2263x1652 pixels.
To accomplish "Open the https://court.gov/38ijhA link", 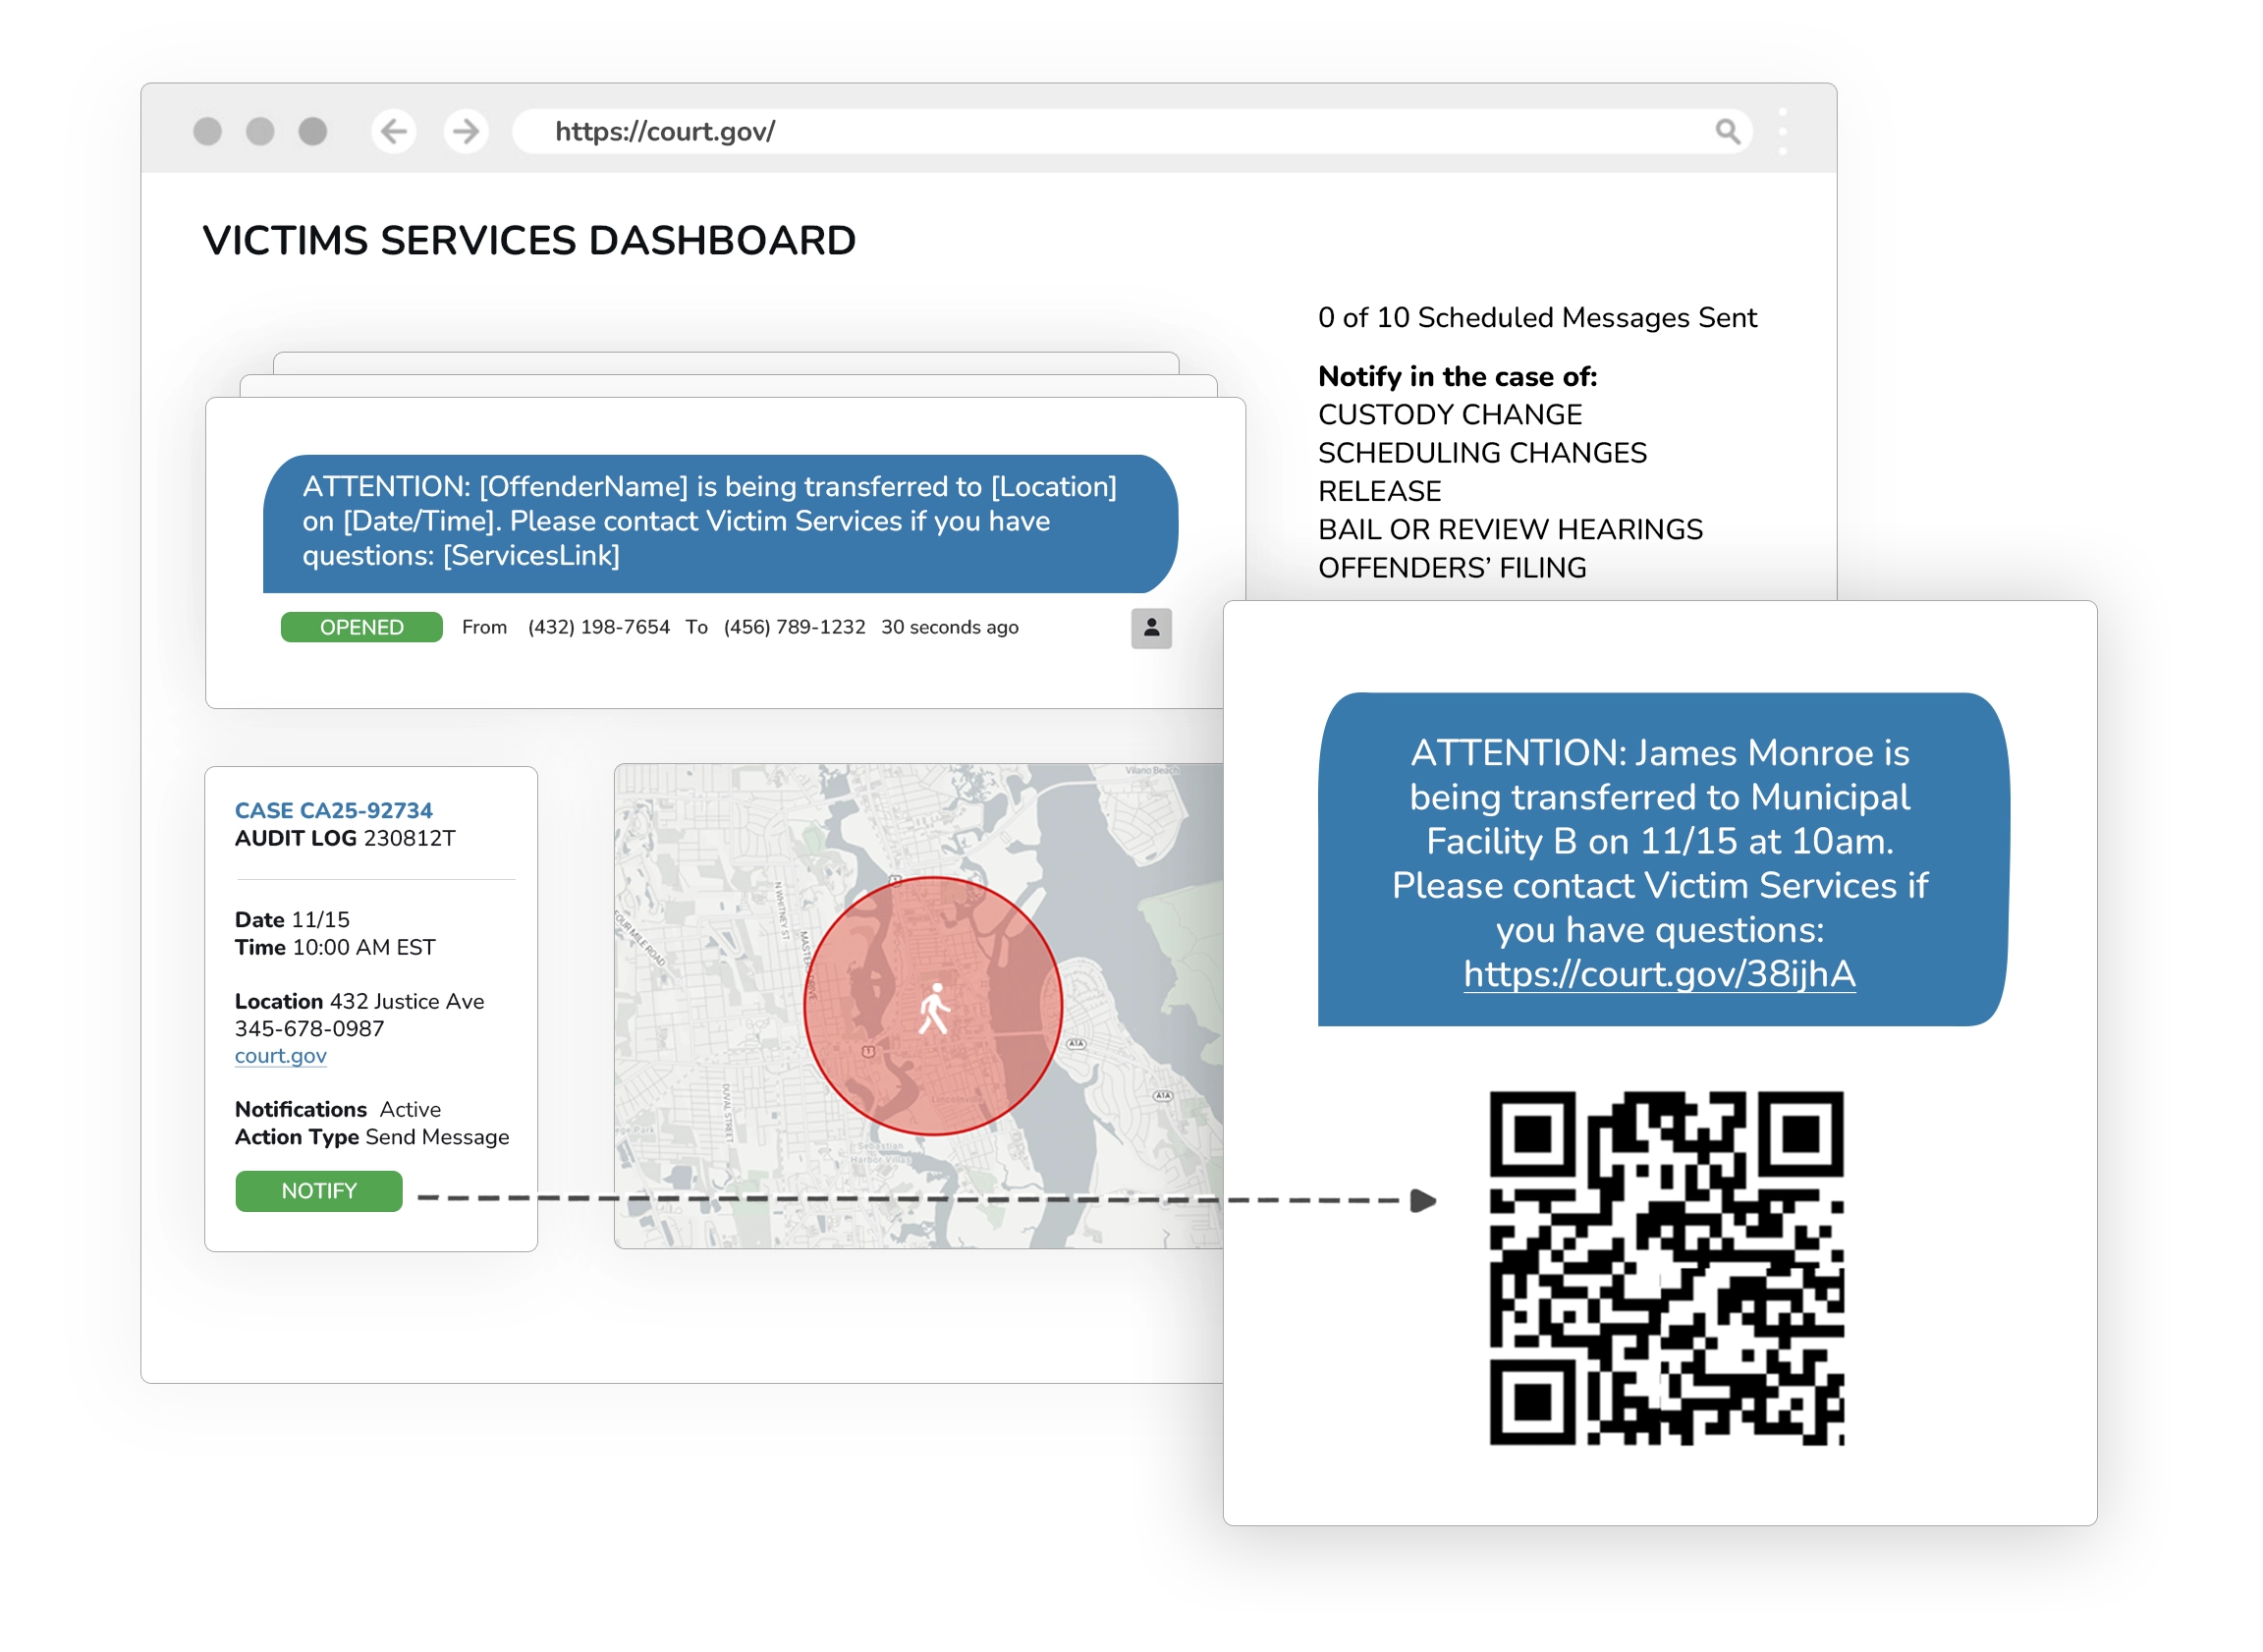I will coord(1659,973).
